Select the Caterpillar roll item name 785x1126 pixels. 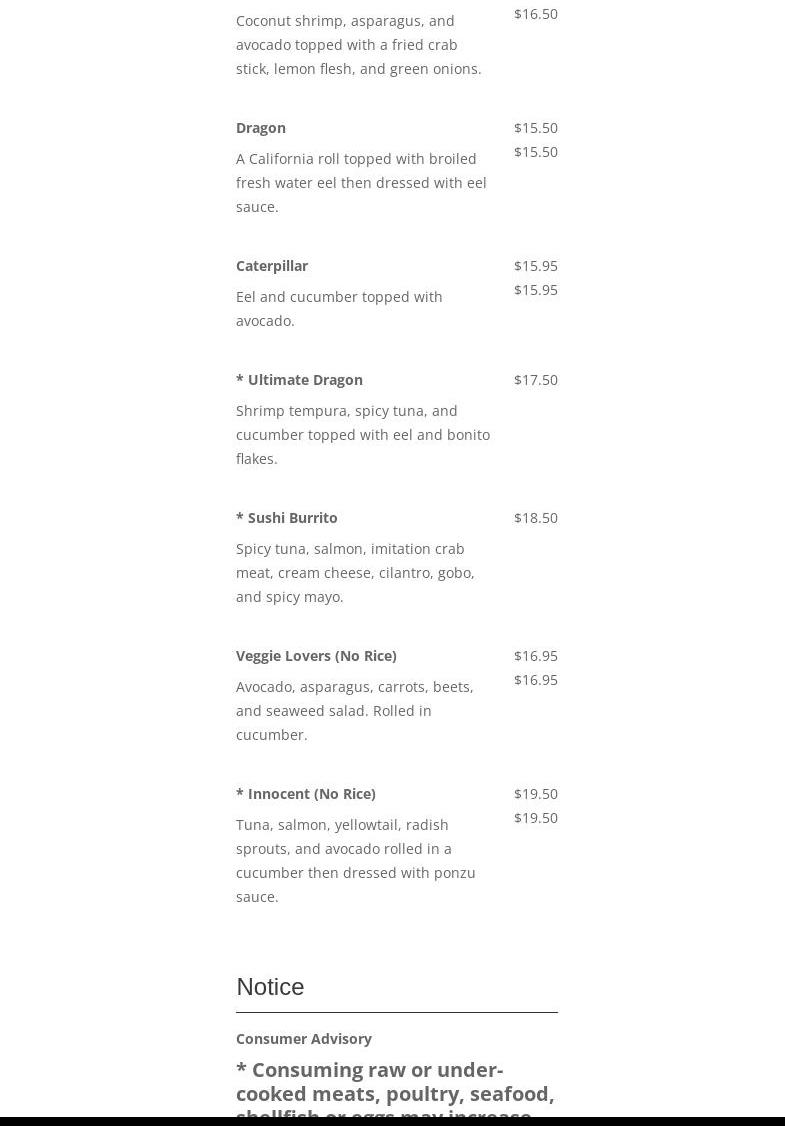click(x=272, y=265)
